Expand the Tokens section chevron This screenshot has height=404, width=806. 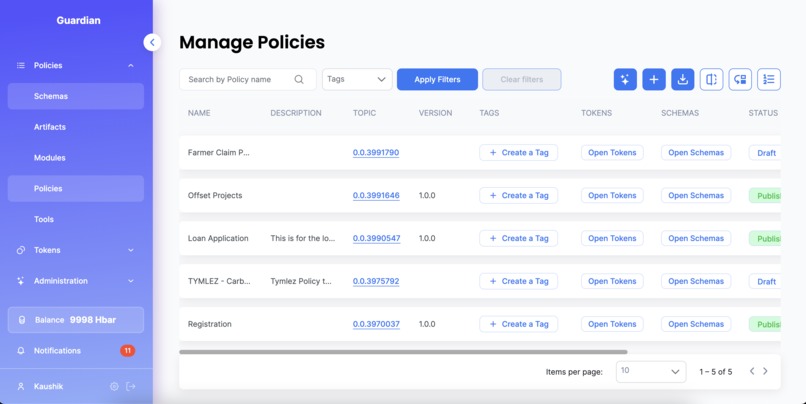tap(131, 250)
